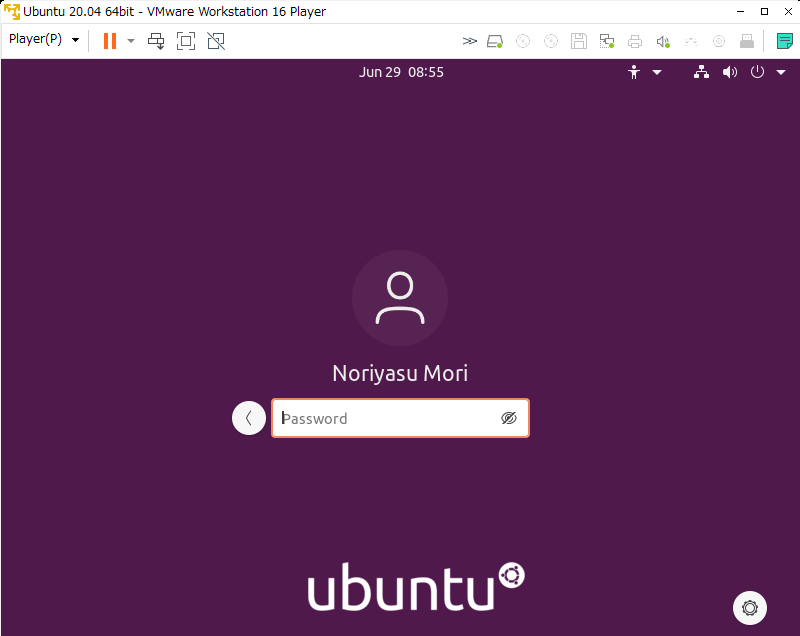This screenshot has height=636, width=800.
Task: Click the hard disk device icon
Action: point(495,41)
